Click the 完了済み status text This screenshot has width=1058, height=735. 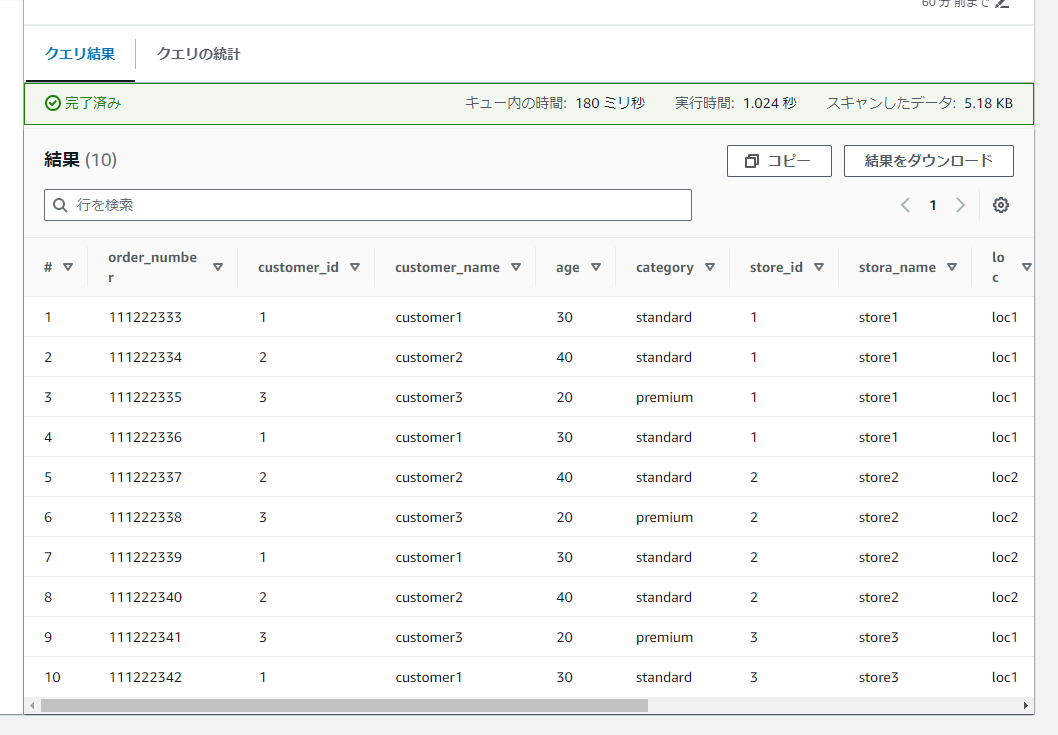tap(93, 103)
